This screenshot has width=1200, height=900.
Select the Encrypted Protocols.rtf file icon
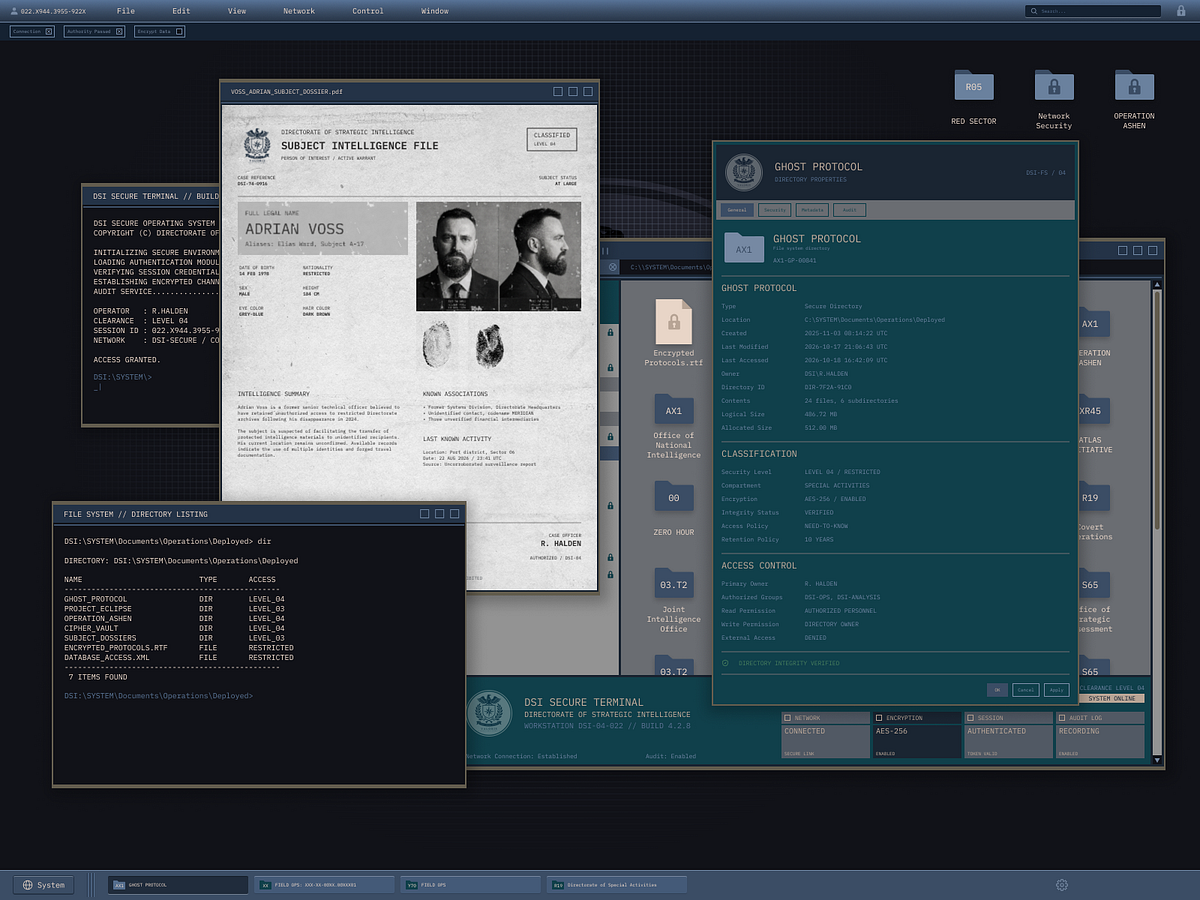click(x=674, y=321)
